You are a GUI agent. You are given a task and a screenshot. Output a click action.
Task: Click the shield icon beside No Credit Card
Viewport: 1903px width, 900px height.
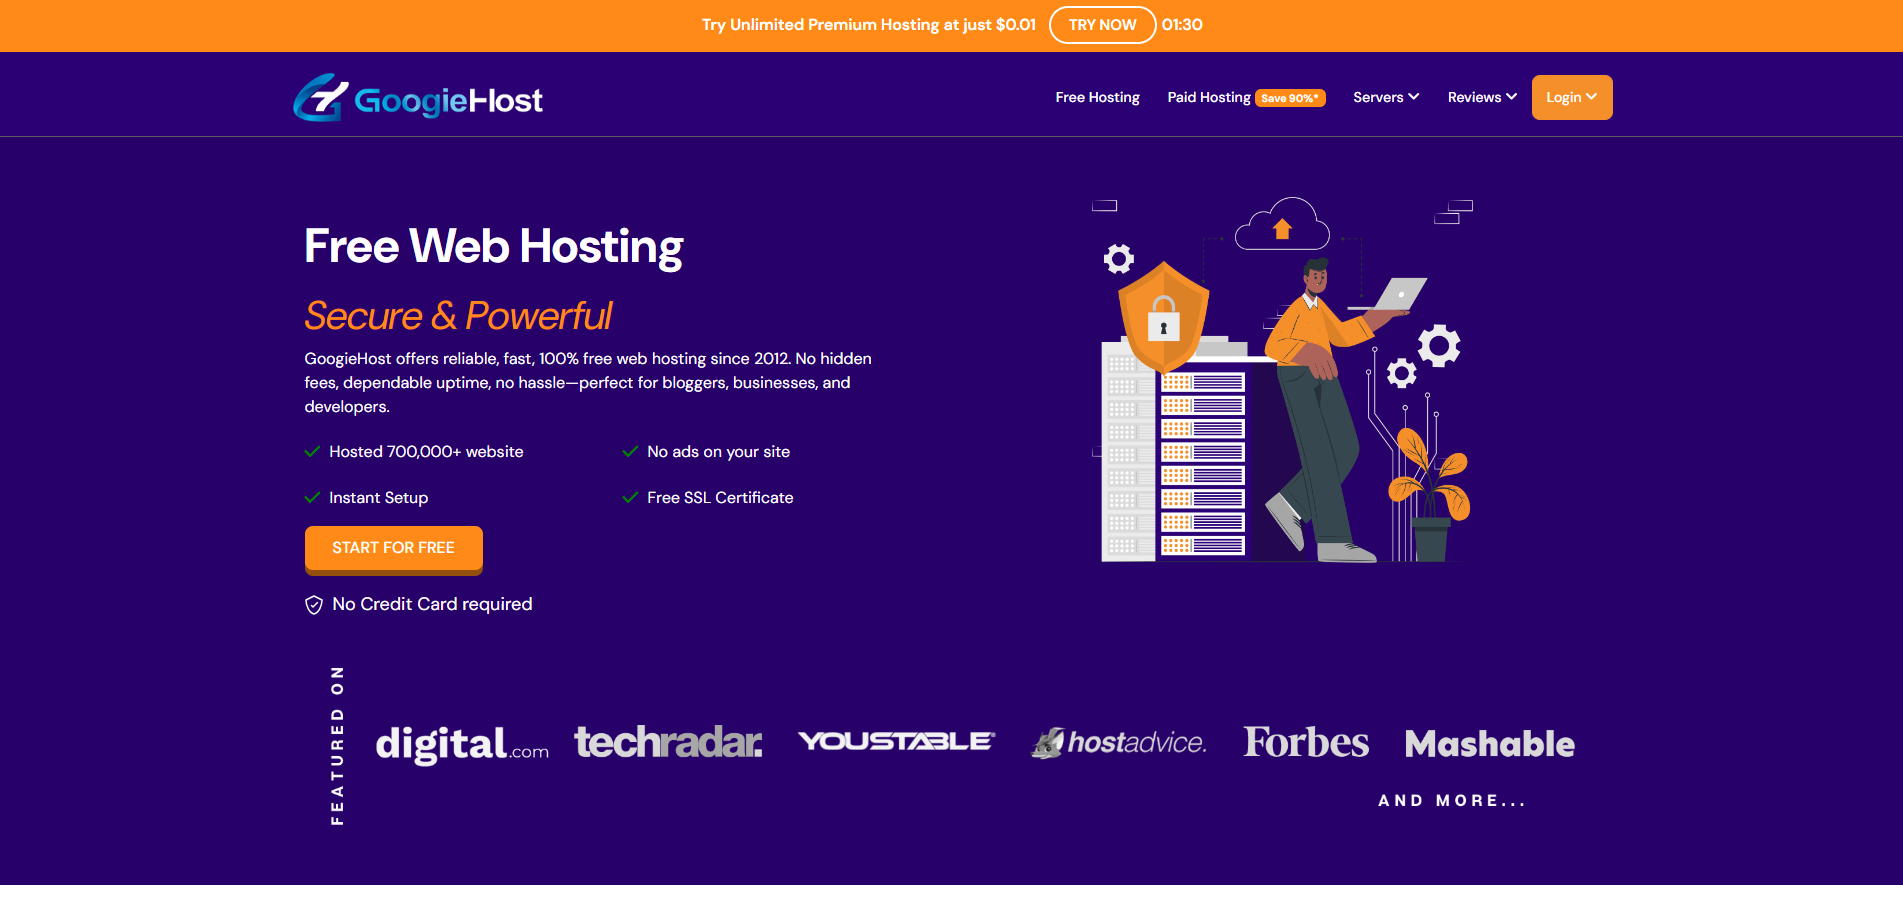[314, 605]
